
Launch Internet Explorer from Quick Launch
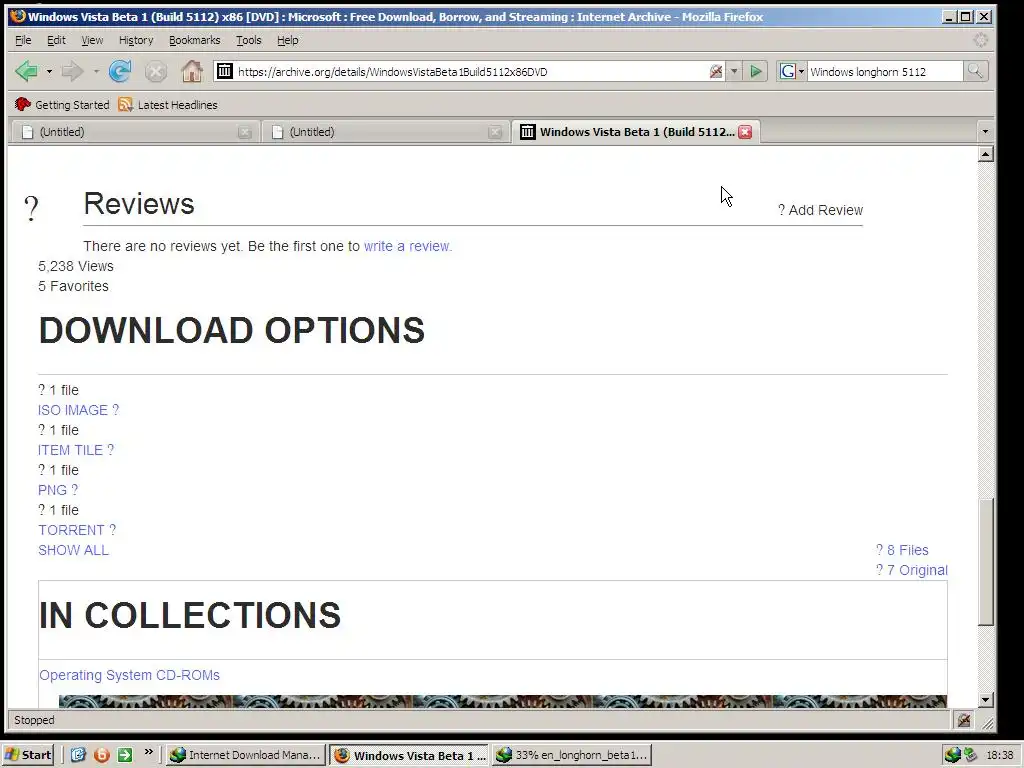click(x=78, y=755)
